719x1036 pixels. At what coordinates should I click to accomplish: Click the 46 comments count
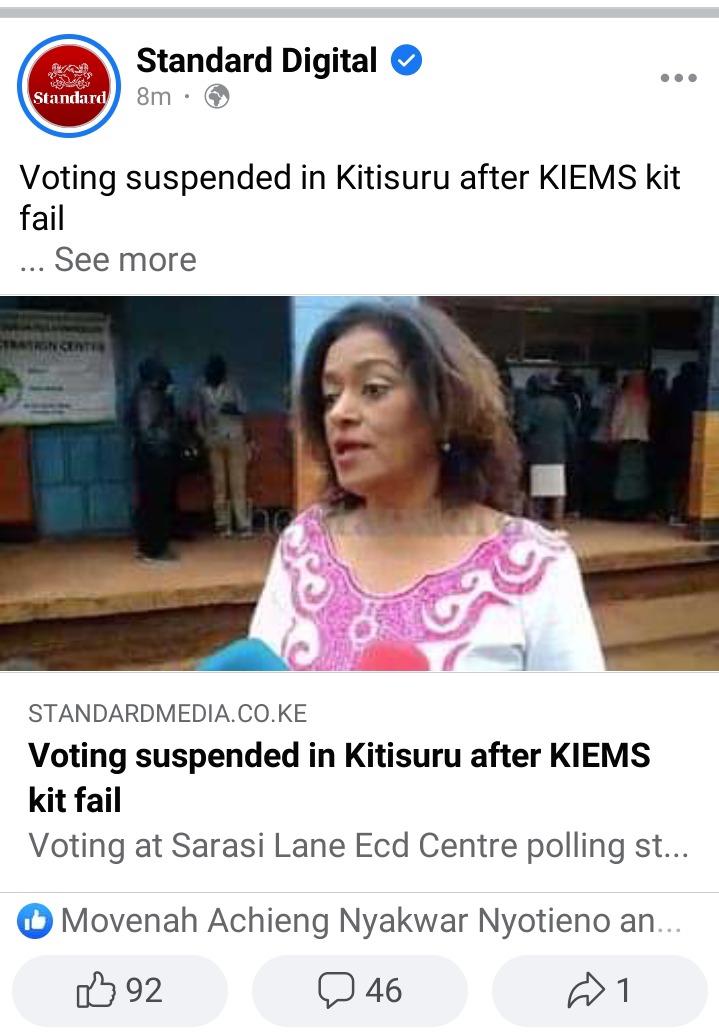click(383, 990)
